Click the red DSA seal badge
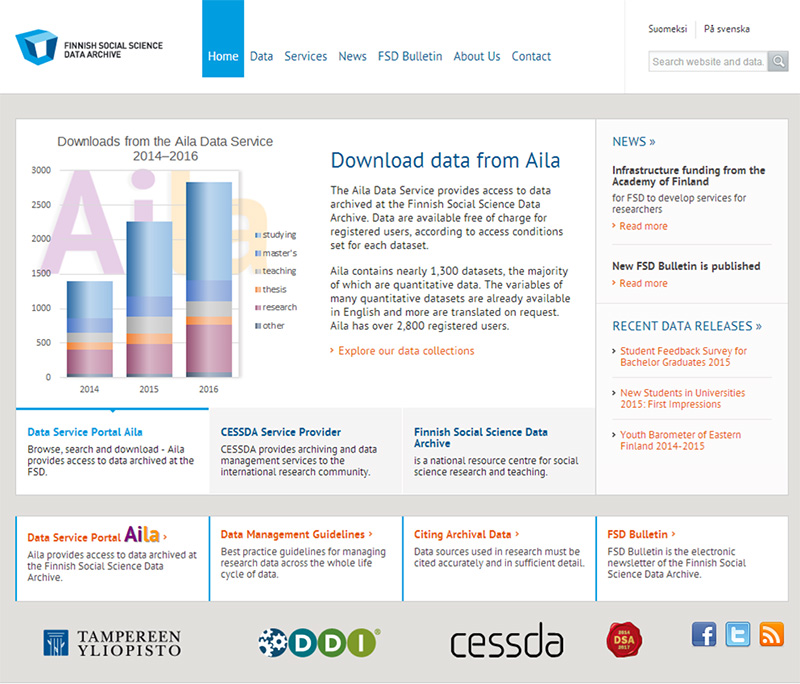Screen dimensions: 800x684 click(x=624, y=640)
